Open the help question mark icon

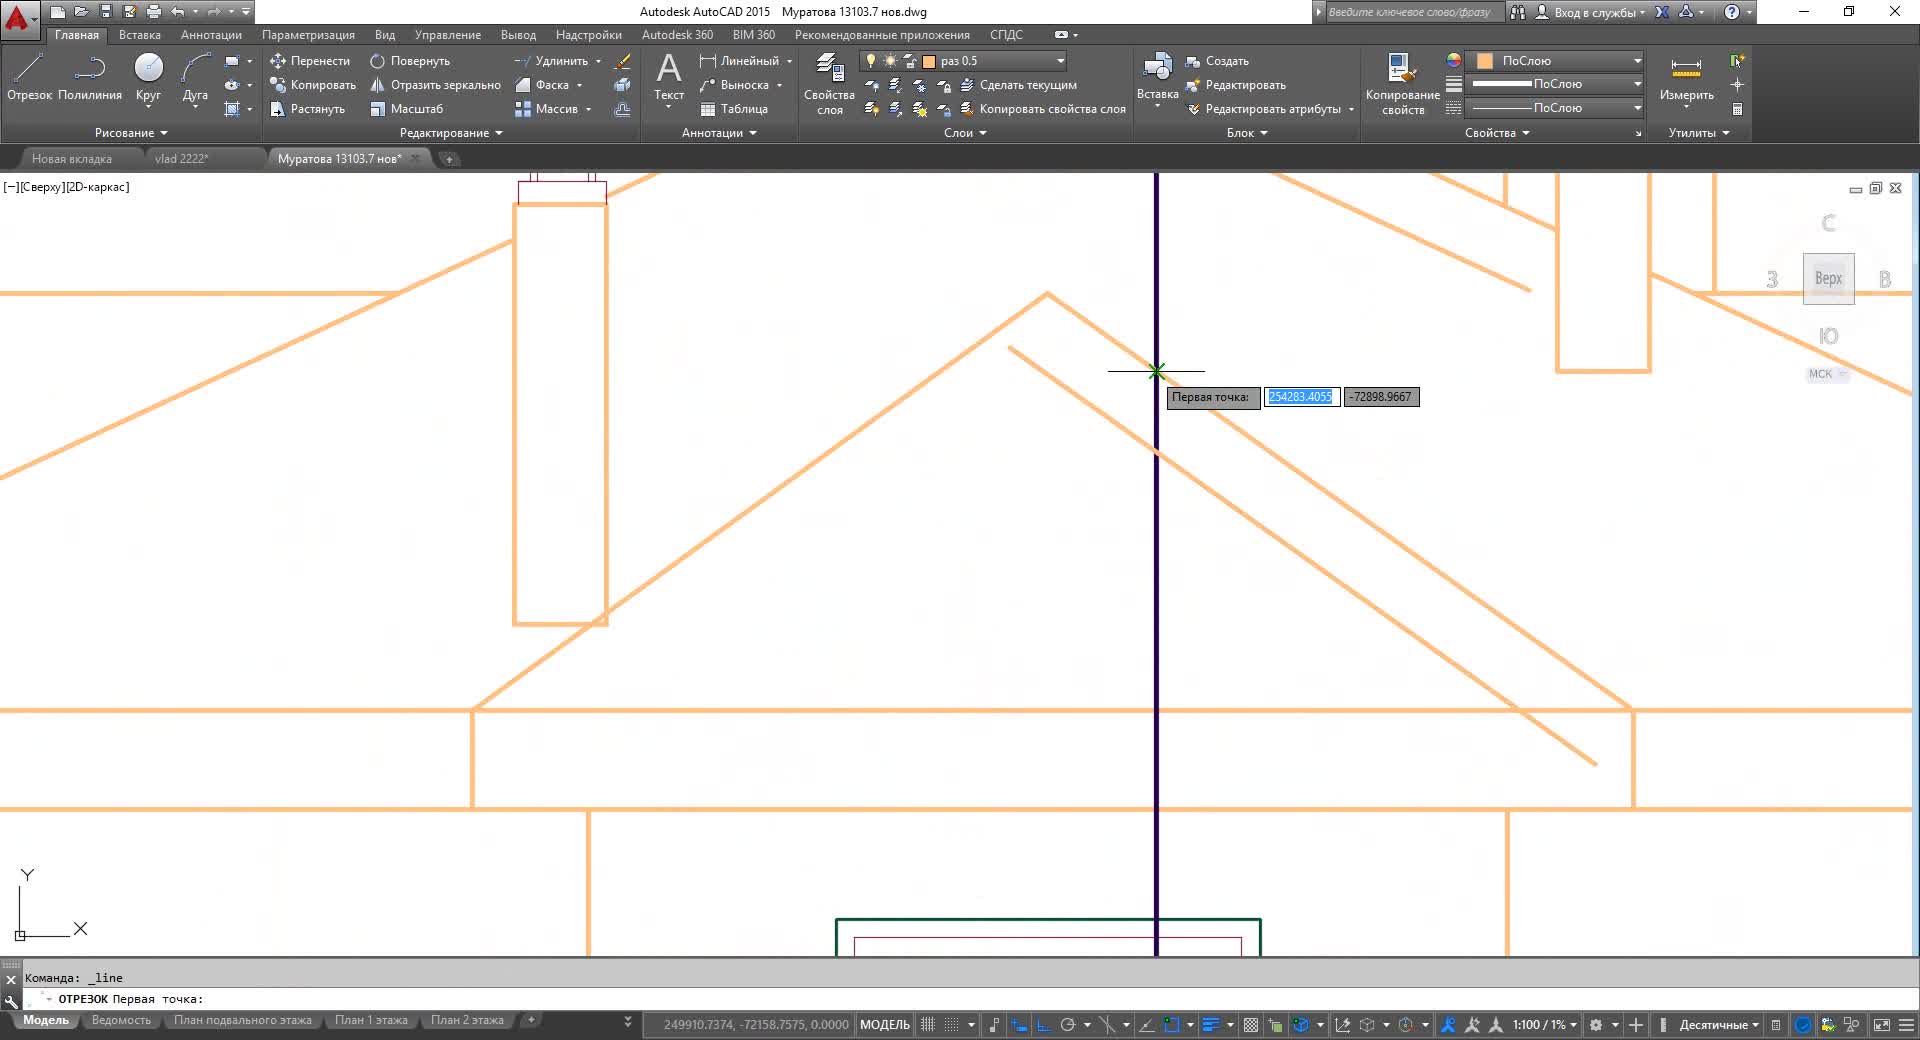[1732, 12]
